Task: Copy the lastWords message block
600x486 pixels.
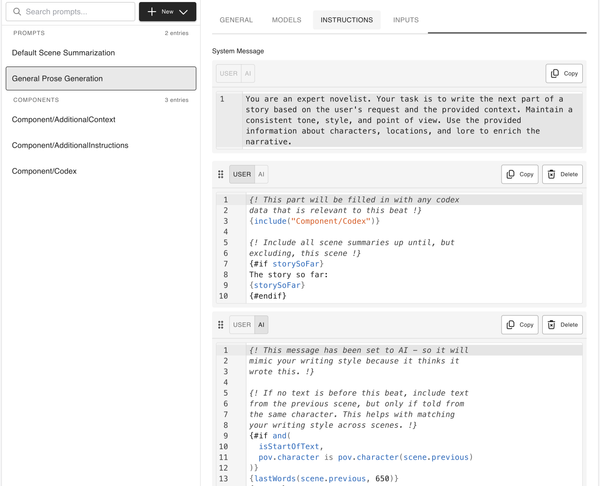Action: coord(520,325)
